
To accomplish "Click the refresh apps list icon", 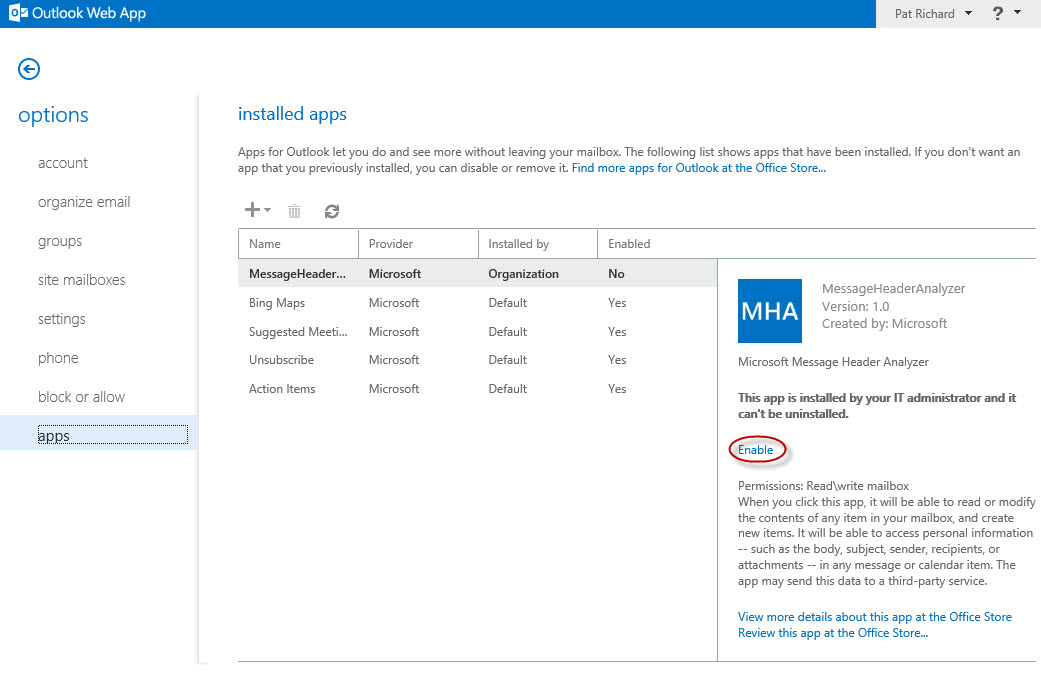I will pos(332,211).
